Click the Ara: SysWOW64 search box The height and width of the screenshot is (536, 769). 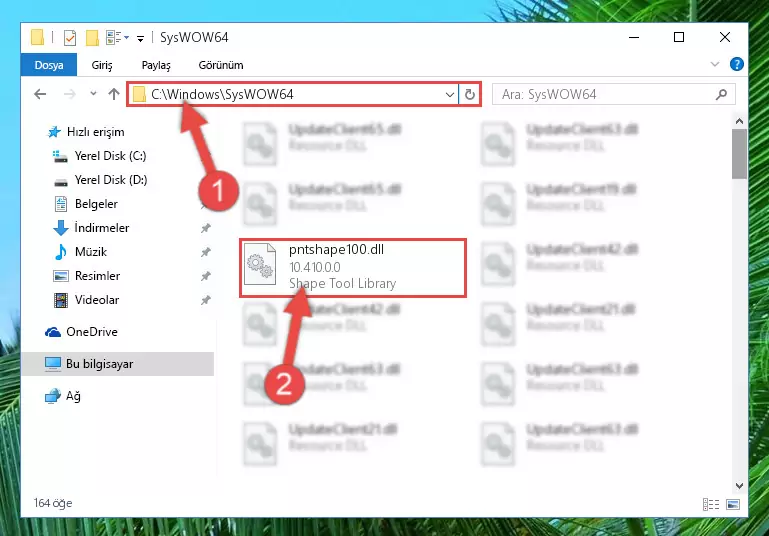click(x=614, y=94)
